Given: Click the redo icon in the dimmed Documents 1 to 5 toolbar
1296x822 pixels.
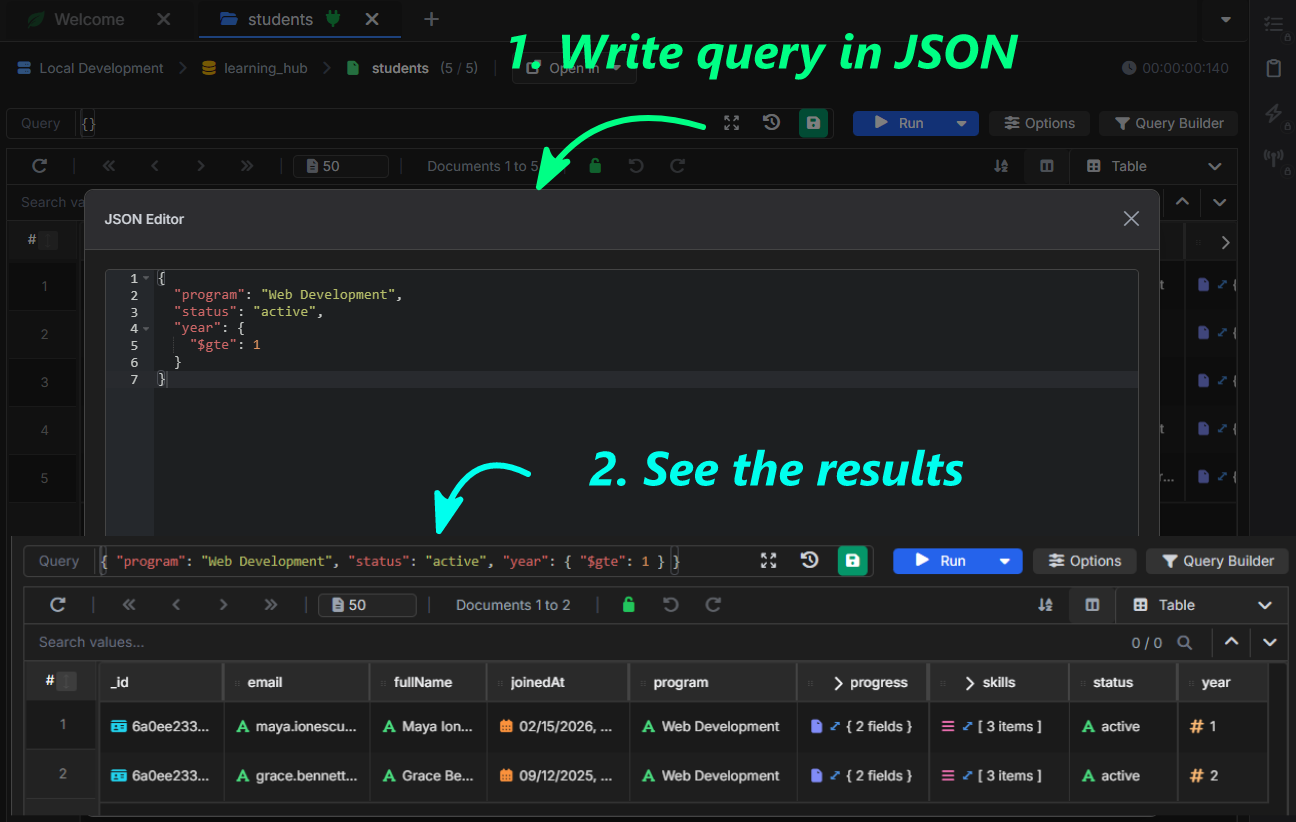Looking at the screenshot, I should pos(678,166).
